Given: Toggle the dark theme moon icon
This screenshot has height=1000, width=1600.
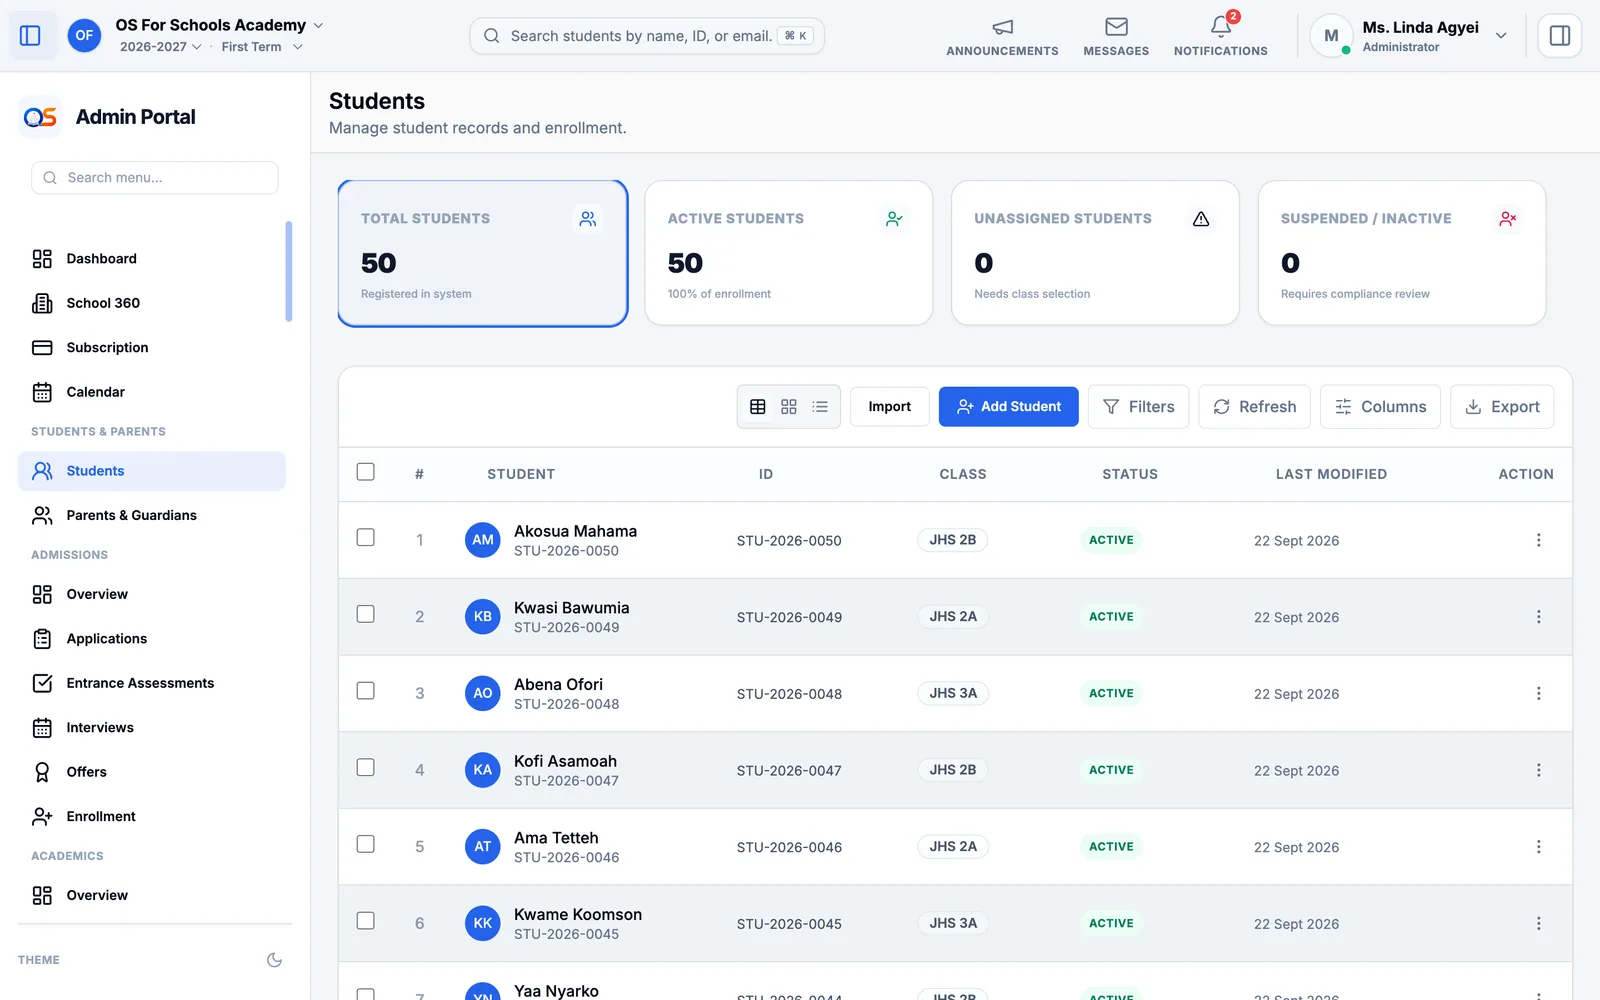Looking at the screenshot, I should [274, 960].
